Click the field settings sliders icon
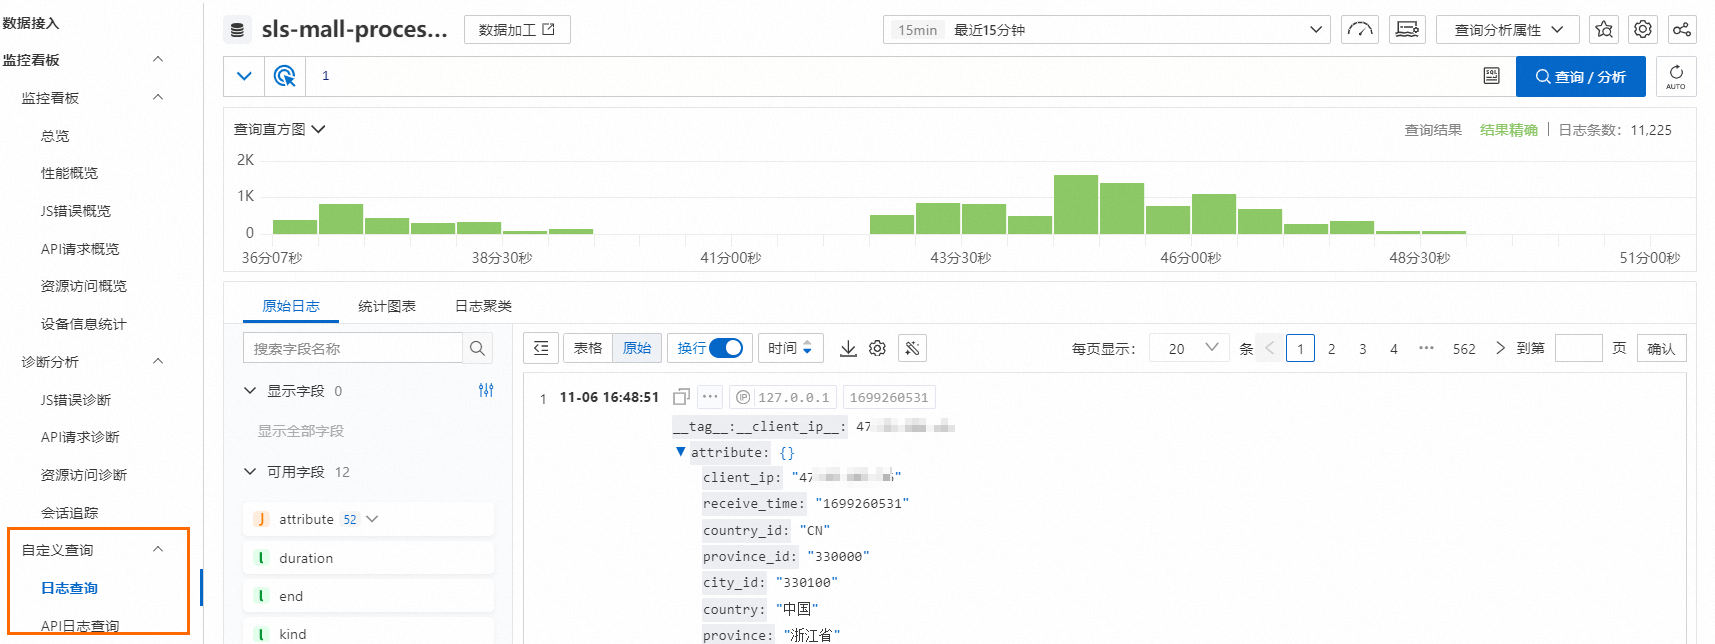1715x644 pixels. tap(486, 390)
